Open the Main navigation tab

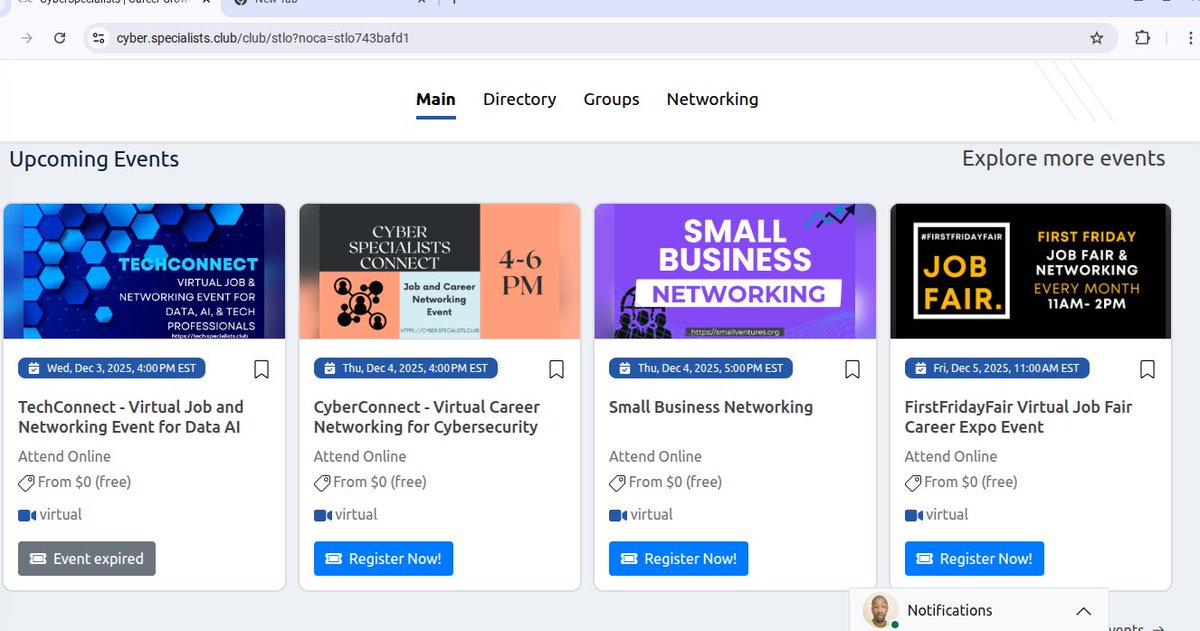436,99
